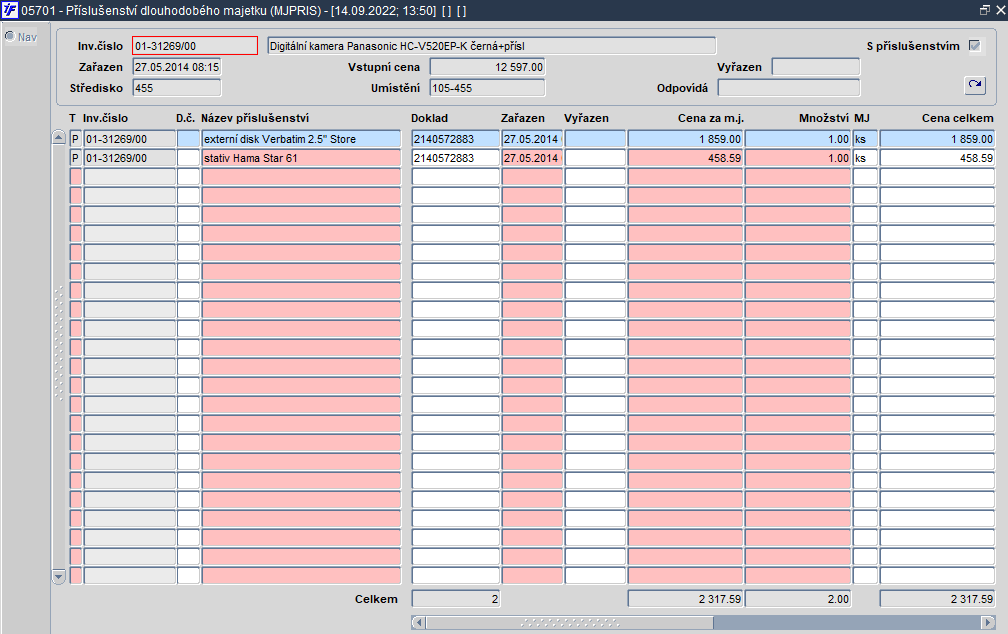Click the Inv.číslo cell in the externí disk row
1008x634 pixels.
pos(130,139)
